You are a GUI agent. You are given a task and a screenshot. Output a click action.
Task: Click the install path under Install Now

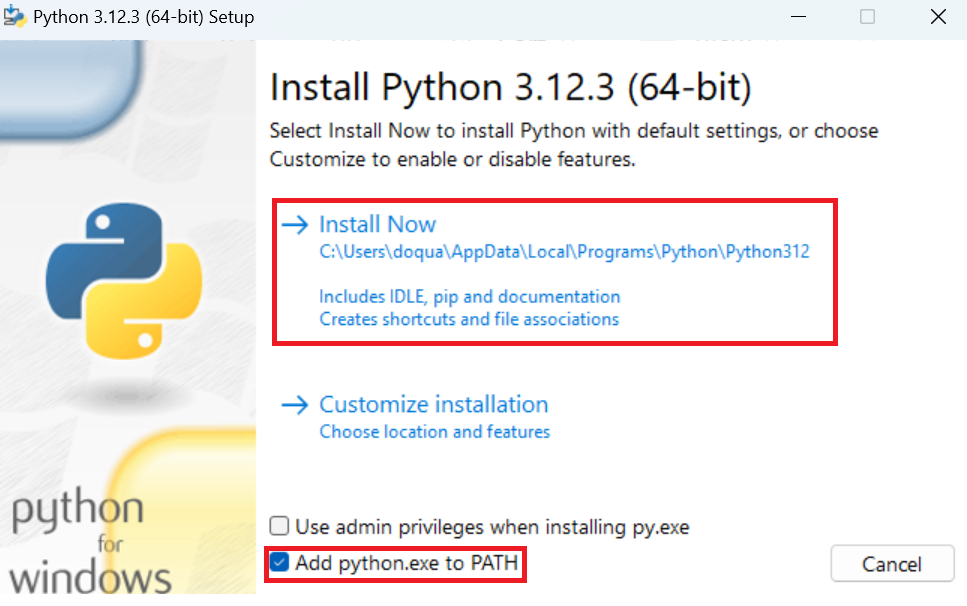[x=563, y=251]
